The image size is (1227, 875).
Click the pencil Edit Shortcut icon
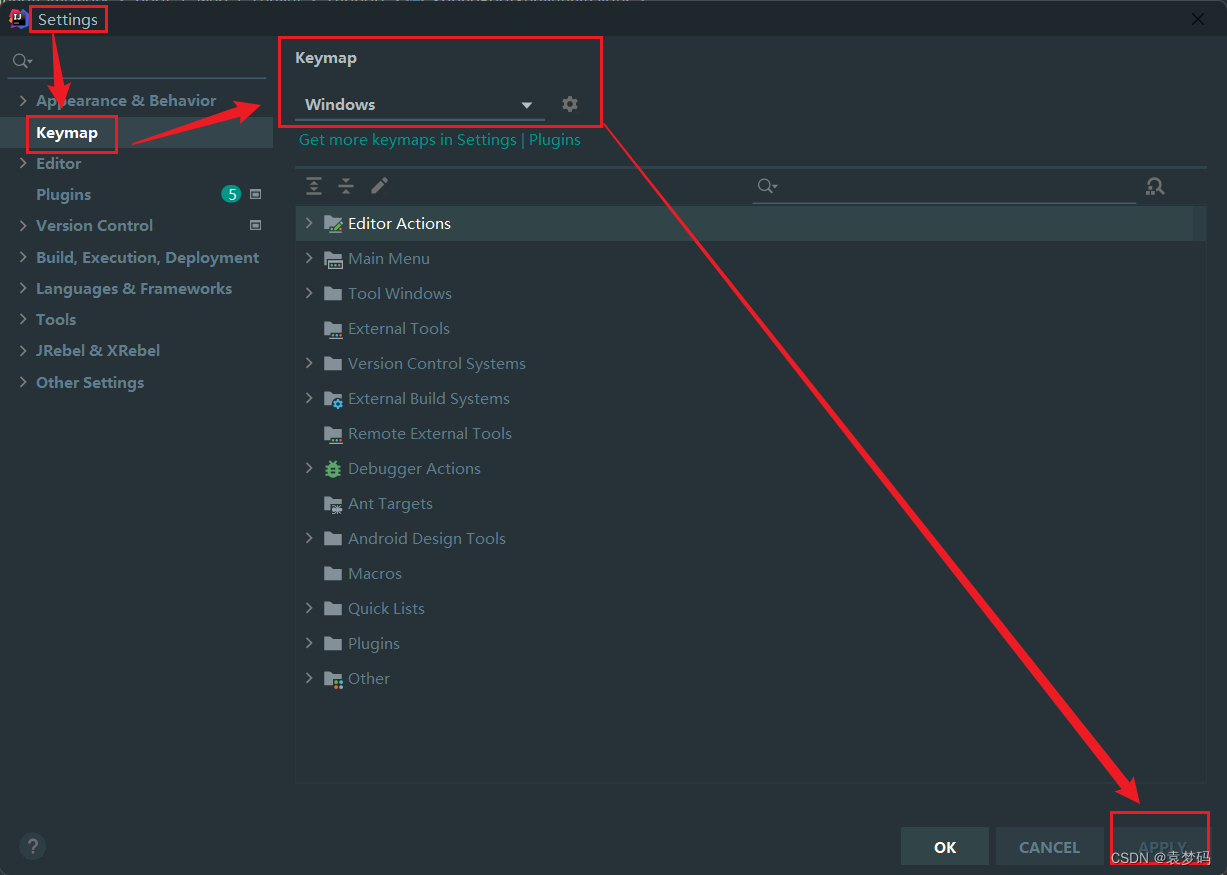tap(379, 186)
